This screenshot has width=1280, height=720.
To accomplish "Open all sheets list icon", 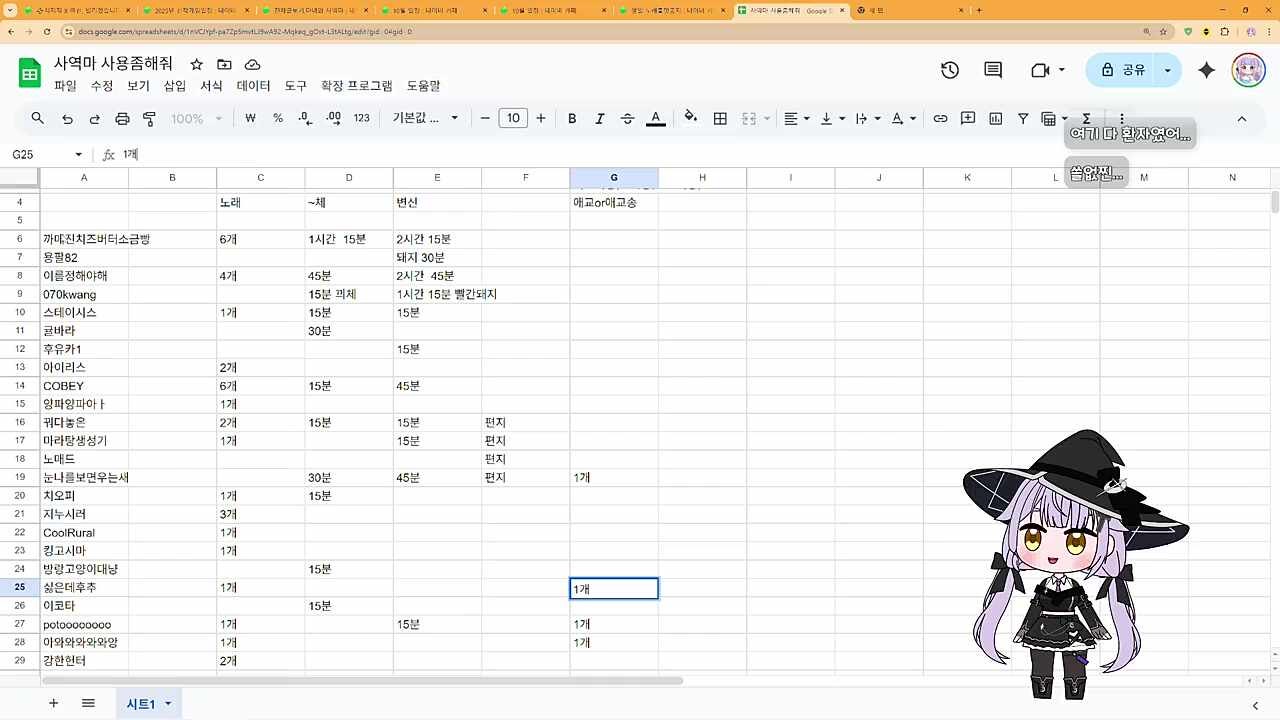I will pyautogui.click(x=88, y=703).
